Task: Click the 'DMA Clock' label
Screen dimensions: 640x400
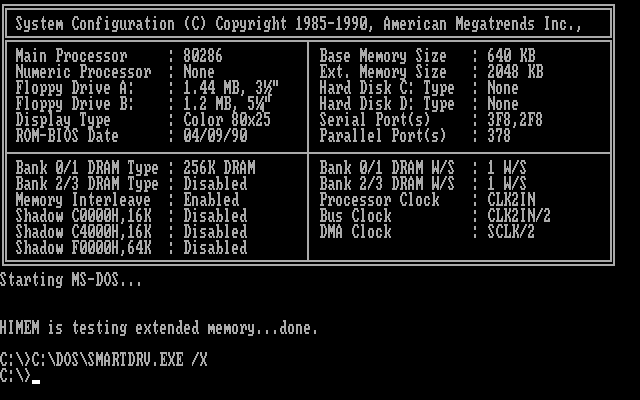Action: click(355, 231)
